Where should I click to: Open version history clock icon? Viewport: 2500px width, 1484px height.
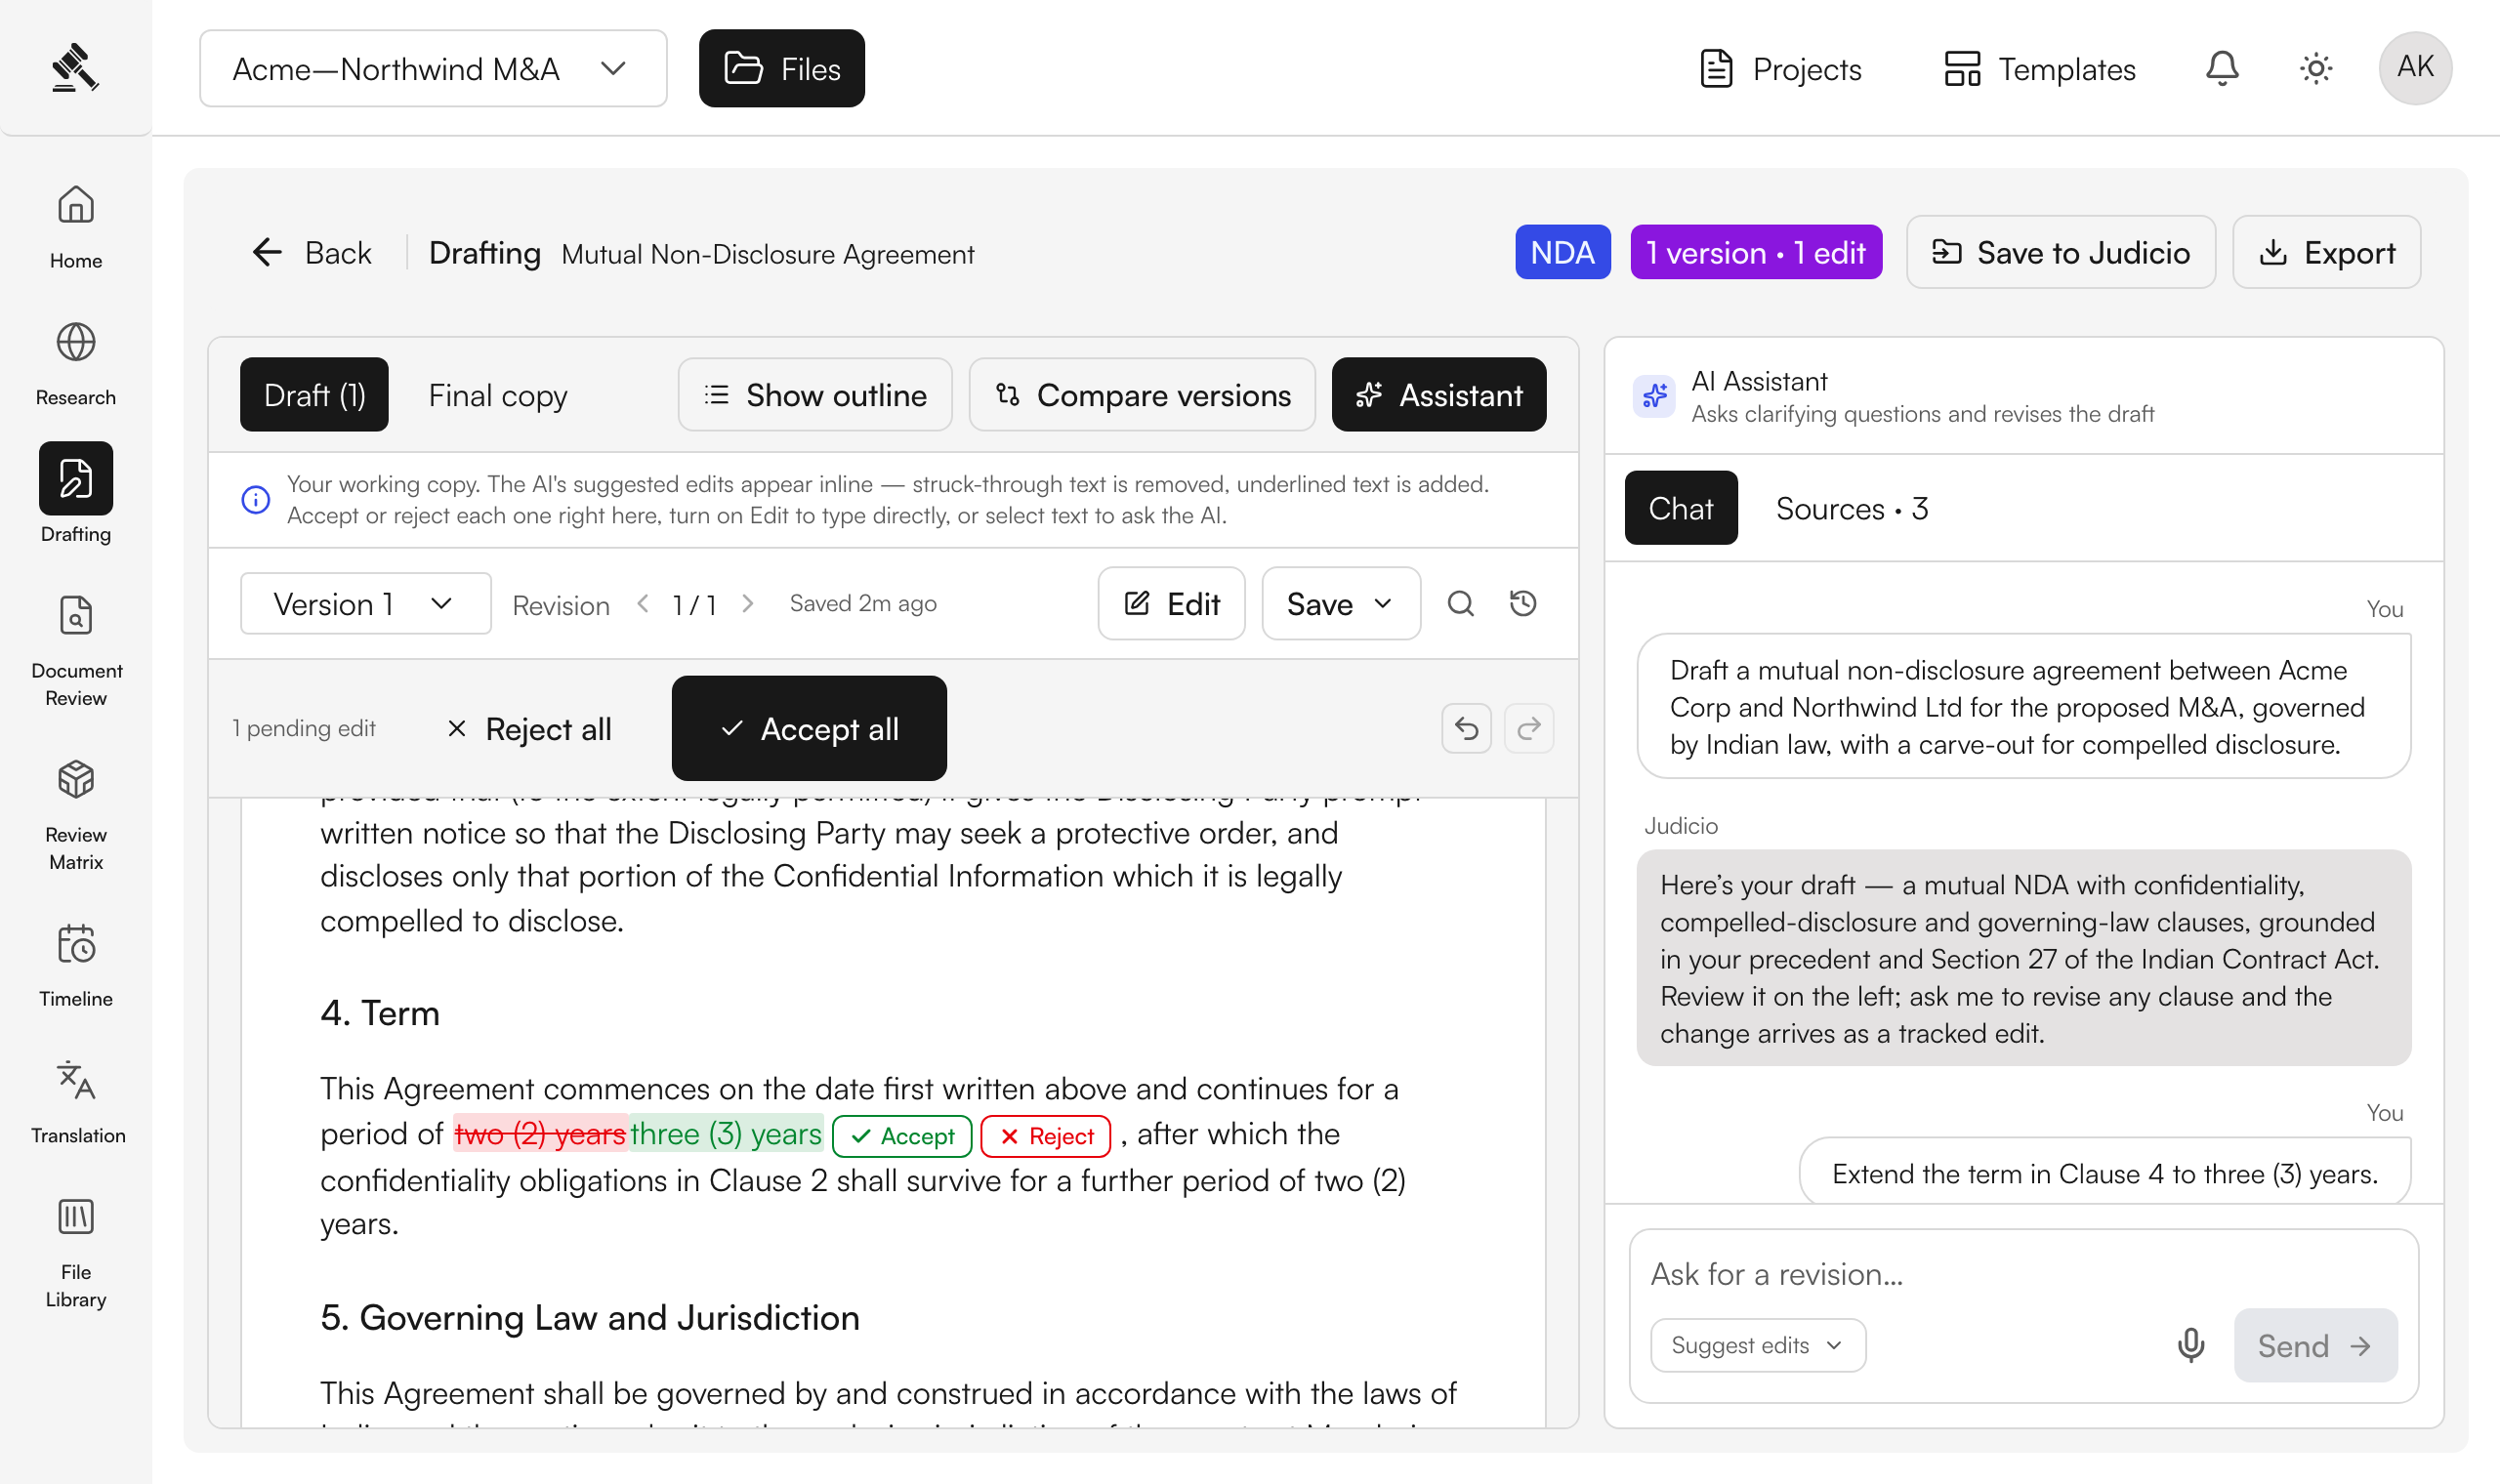click(x=1522, y=603)
